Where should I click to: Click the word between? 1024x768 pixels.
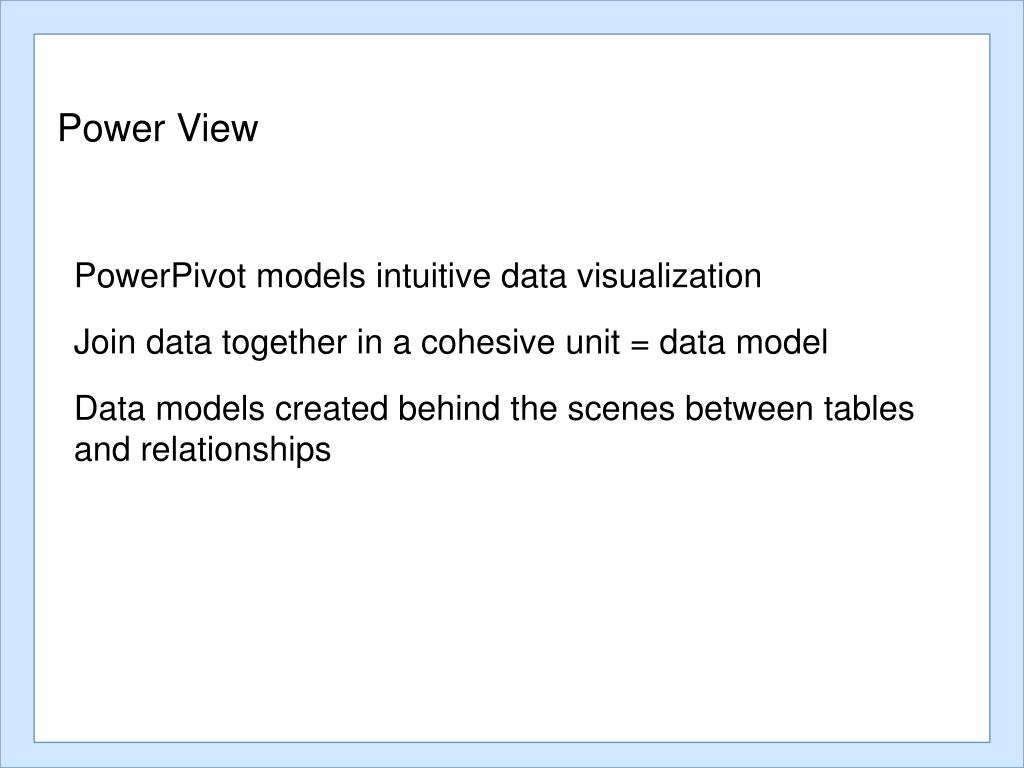tap(749, 409)
